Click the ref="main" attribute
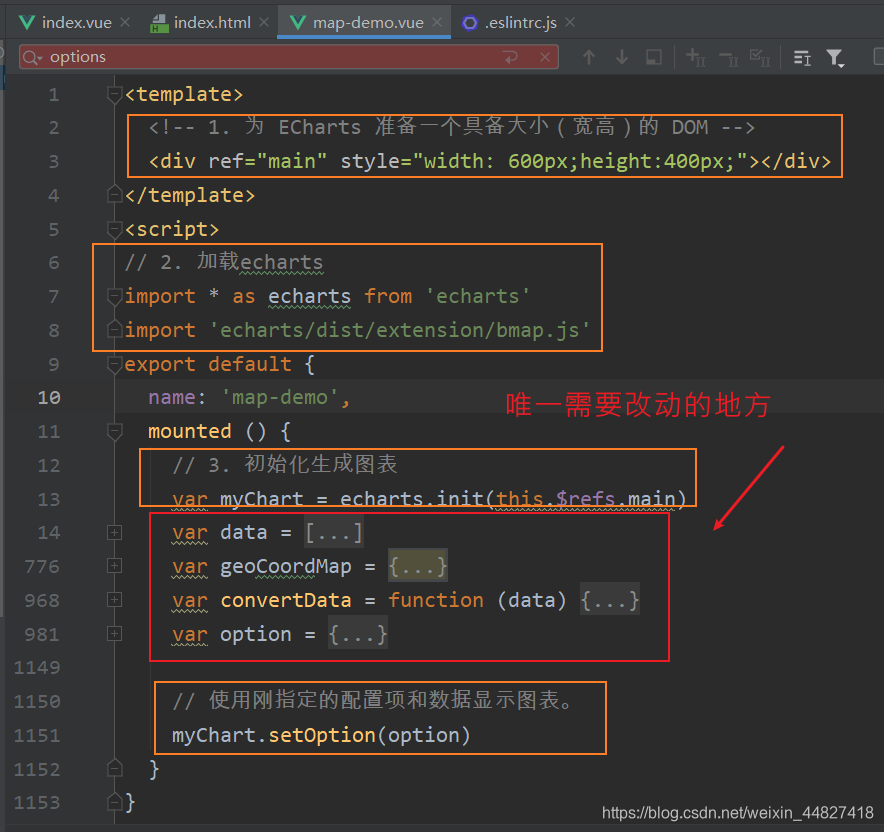 [267, 161]
